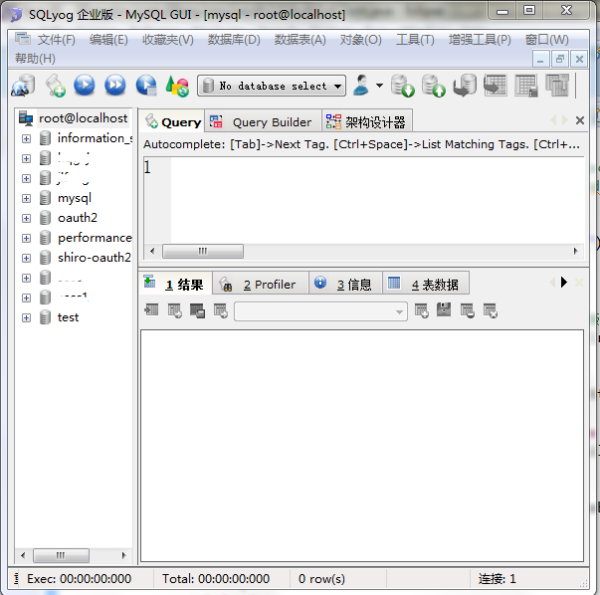
Task: Close the current query tab with X
Action: coord(580,121)
